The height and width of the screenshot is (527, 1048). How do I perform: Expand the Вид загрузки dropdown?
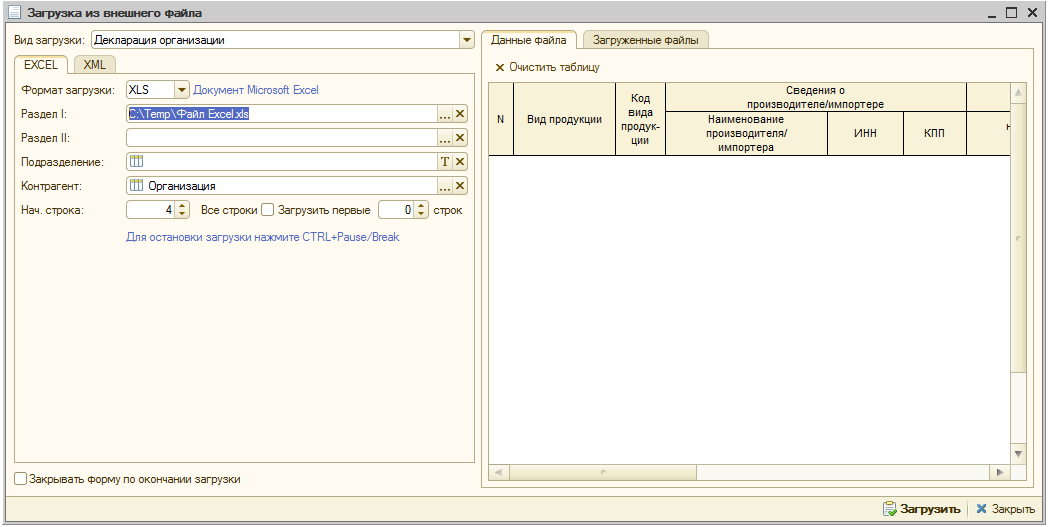[x=467, y=40]
